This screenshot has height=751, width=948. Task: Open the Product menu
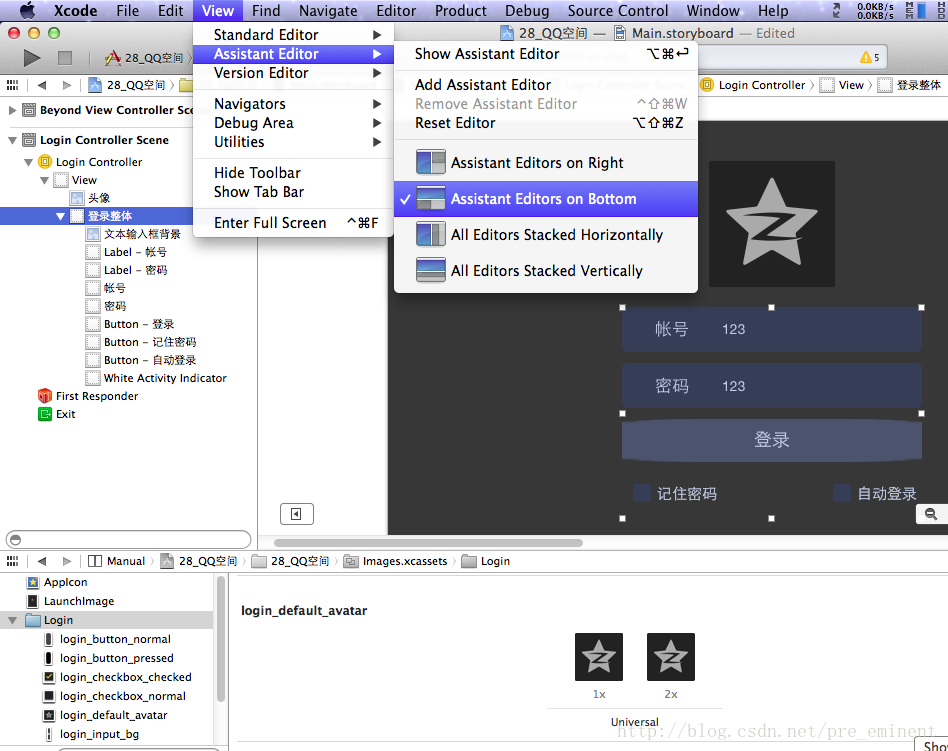461,11
